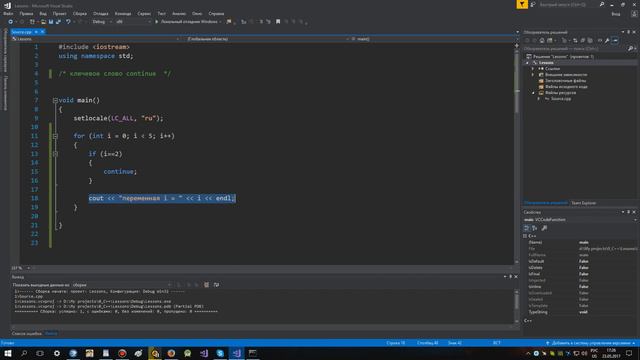Click the navigate backward toolbar icon
Screen dimensions: 640x360
11,22
